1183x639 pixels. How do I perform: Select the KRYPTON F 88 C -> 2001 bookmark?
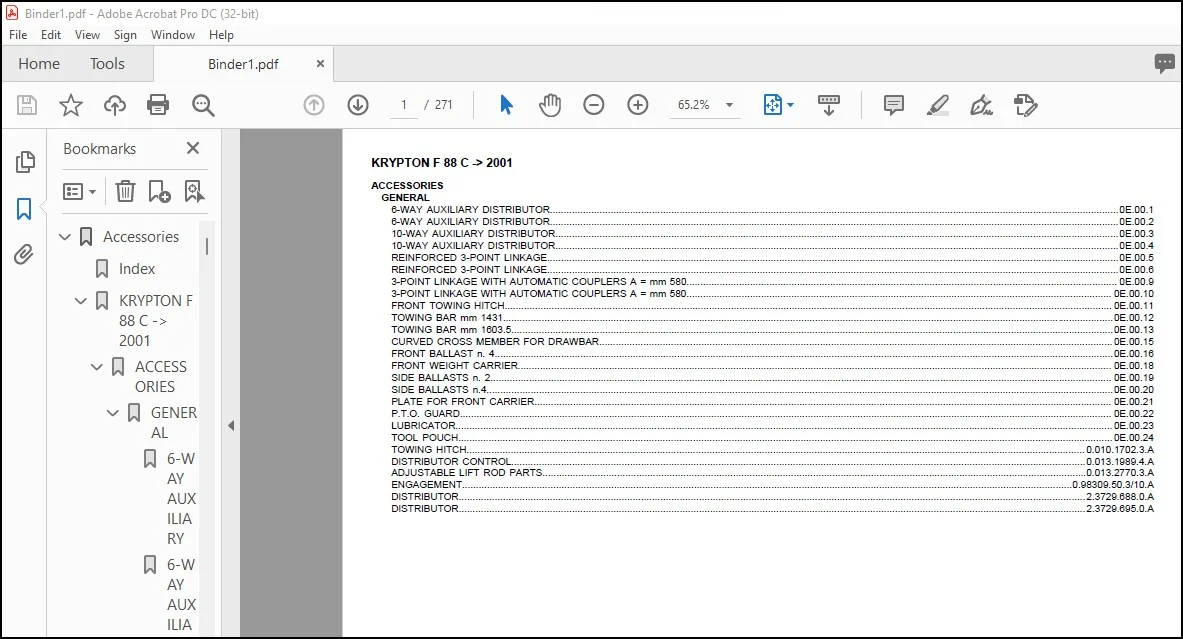[x=155, y=321]
